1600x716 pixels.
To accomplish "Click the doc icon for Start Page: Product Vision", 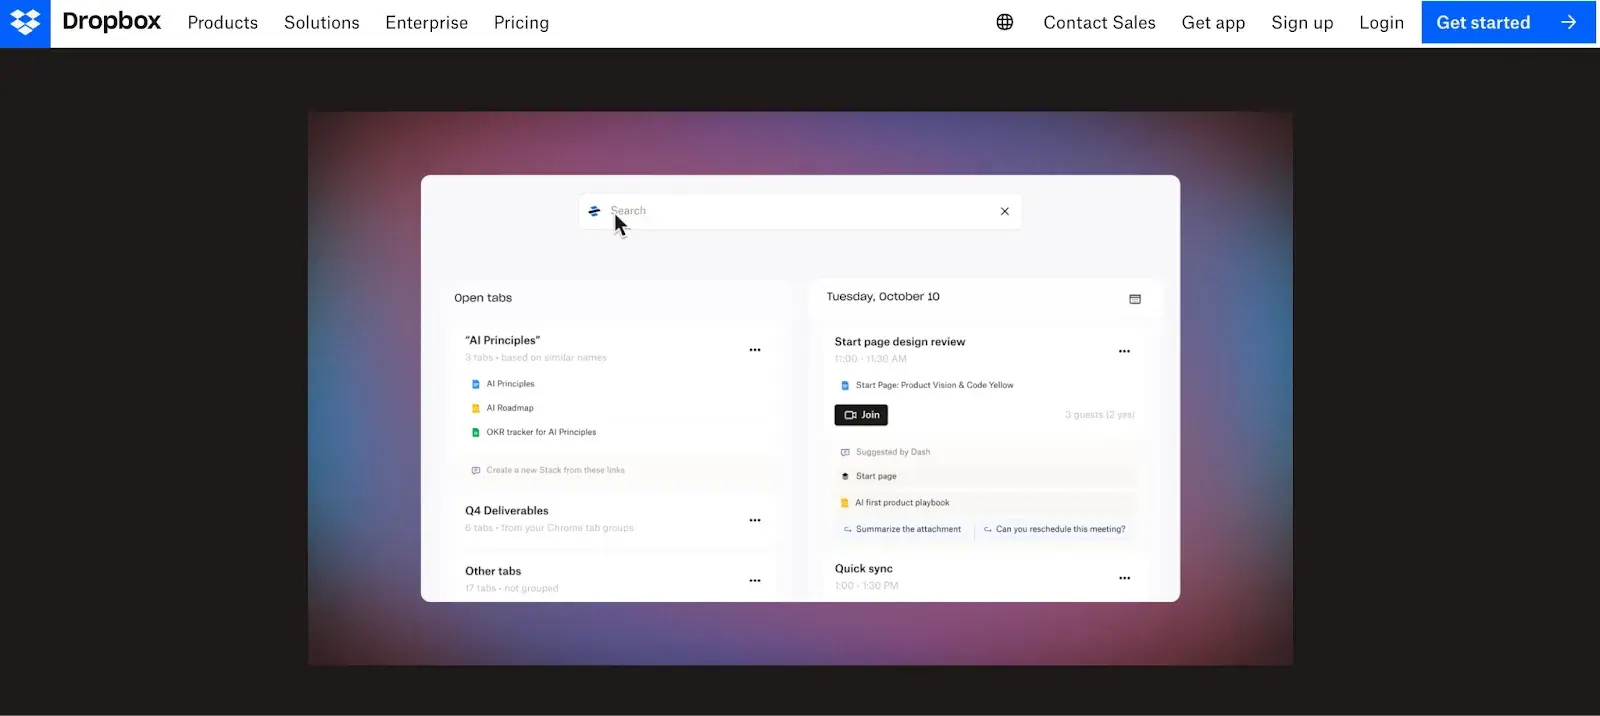I will [x=845, y=385].
